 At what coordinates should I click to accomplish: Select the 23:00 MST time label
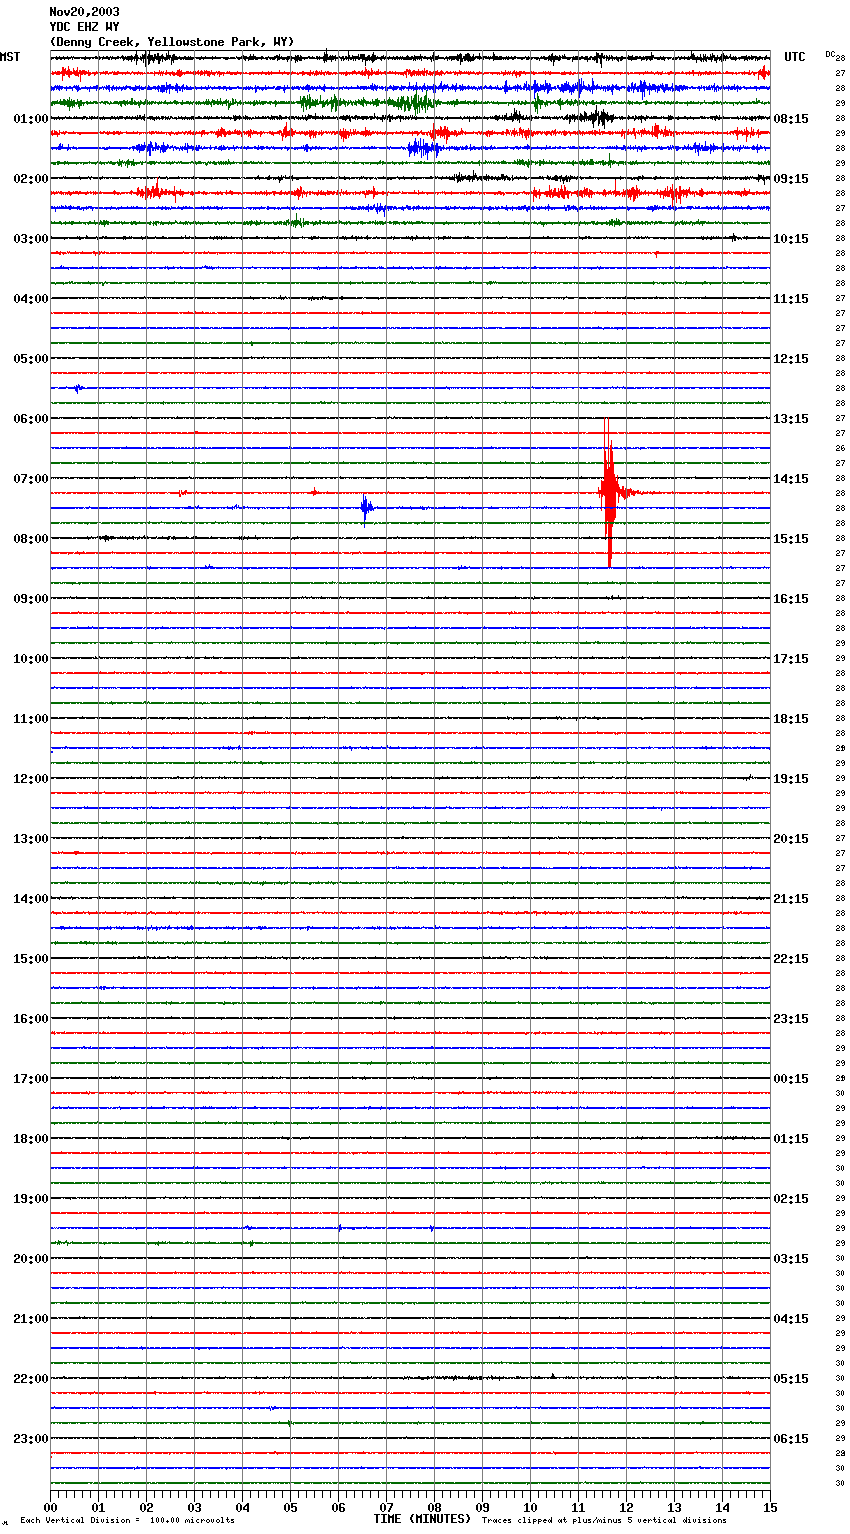tap(31, 1439)
